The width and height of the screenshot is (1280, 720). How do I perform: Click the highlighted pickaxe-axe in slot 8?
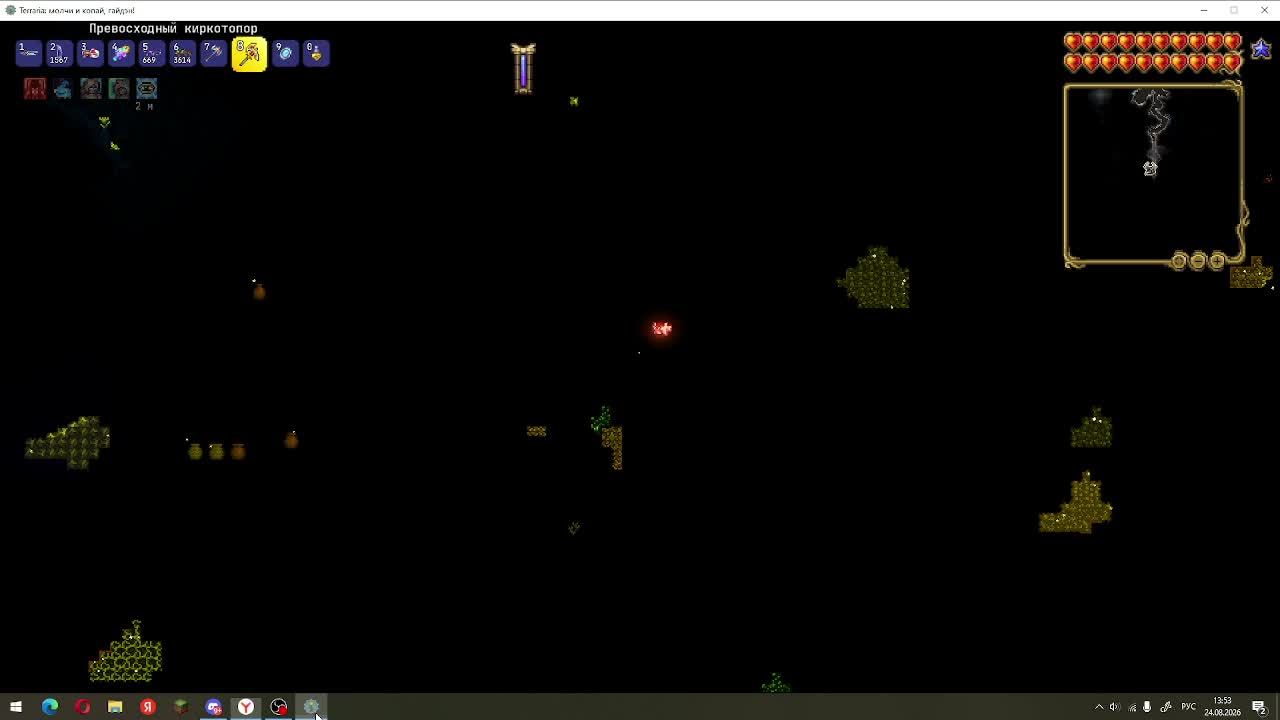(249, 54)
